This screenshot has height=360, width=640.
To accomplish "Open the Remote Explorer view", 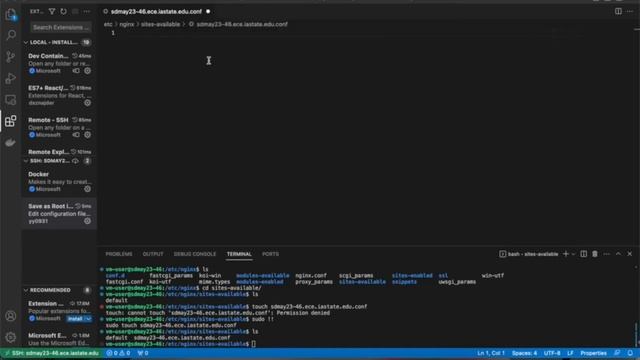I will [11, 100].
